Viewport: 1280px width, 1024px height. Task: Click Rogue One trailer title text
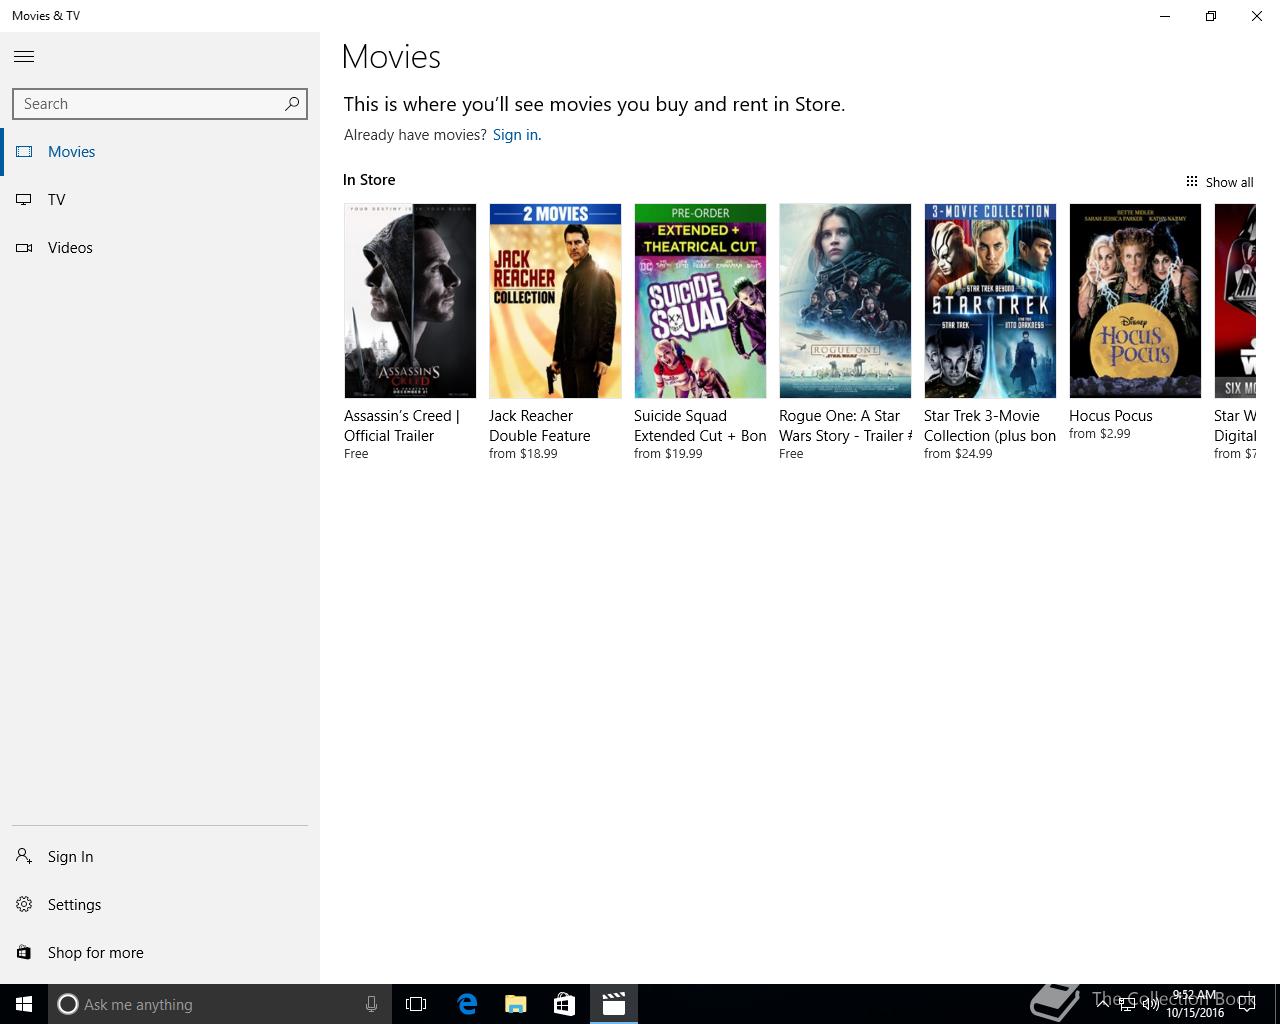pos(845,426)
